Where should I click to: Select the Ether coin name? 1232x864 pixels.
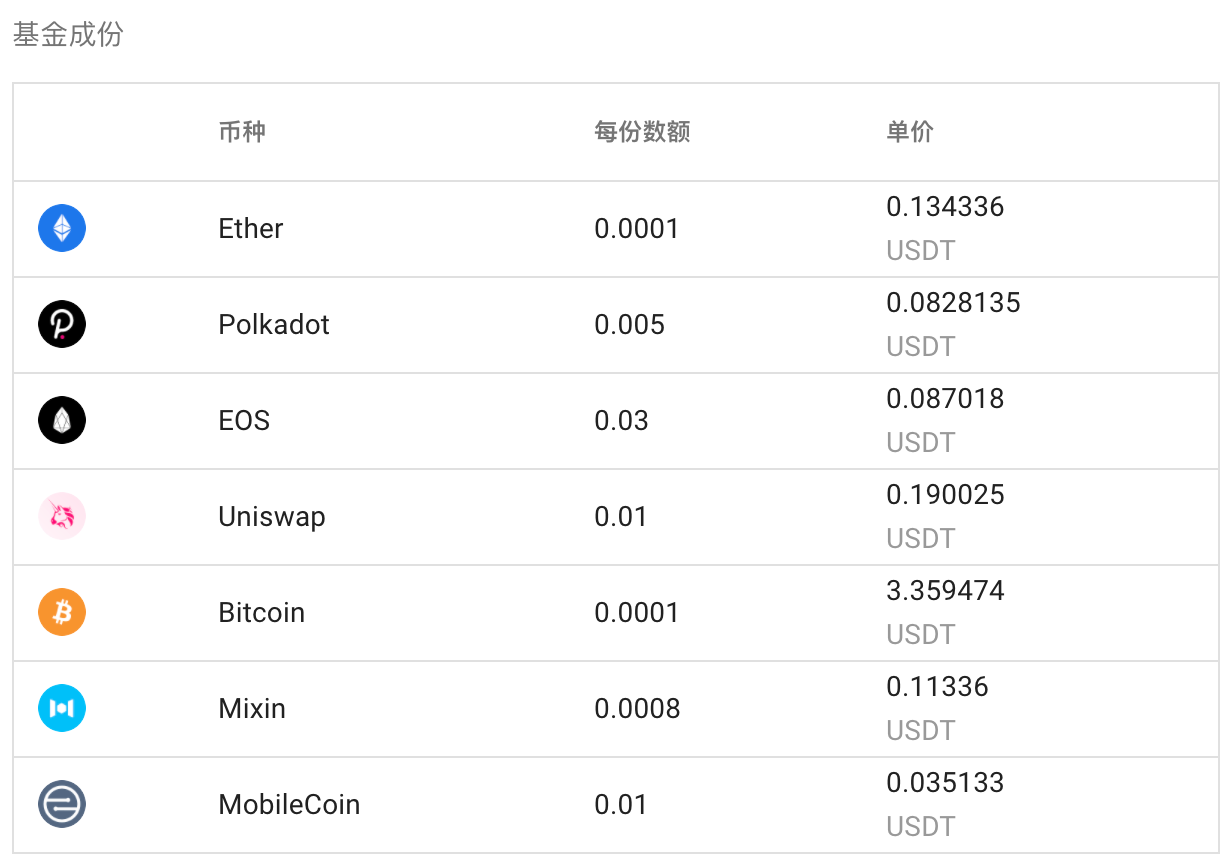[251, 229]
